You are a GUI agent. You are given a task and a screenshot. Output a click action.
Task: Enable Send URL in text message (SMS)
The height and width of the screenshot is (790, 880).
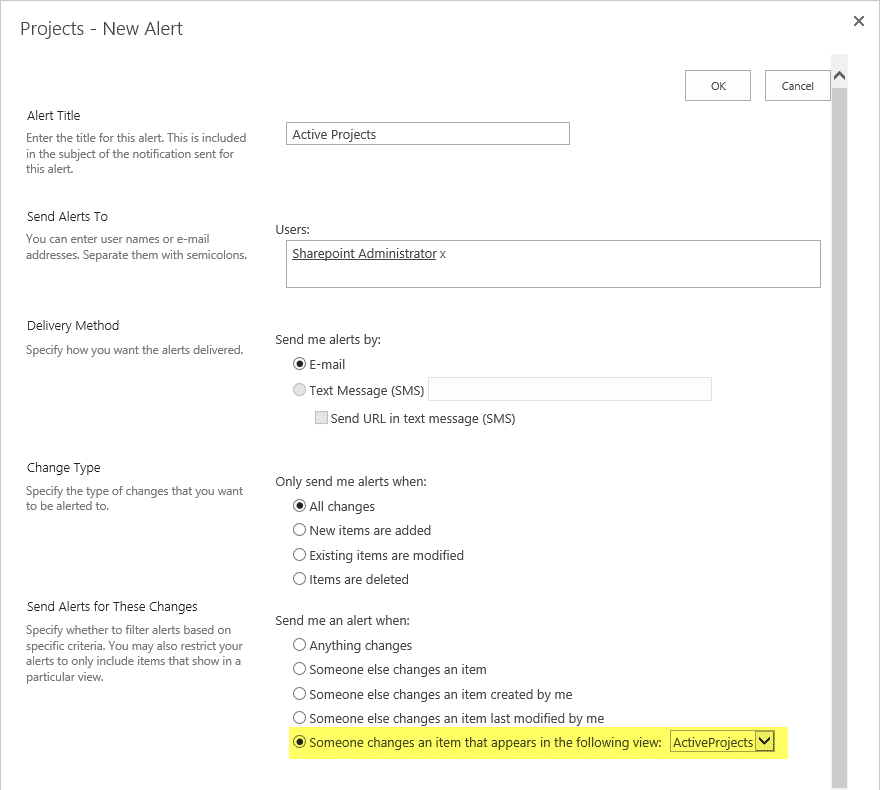[x=321, y=418]
